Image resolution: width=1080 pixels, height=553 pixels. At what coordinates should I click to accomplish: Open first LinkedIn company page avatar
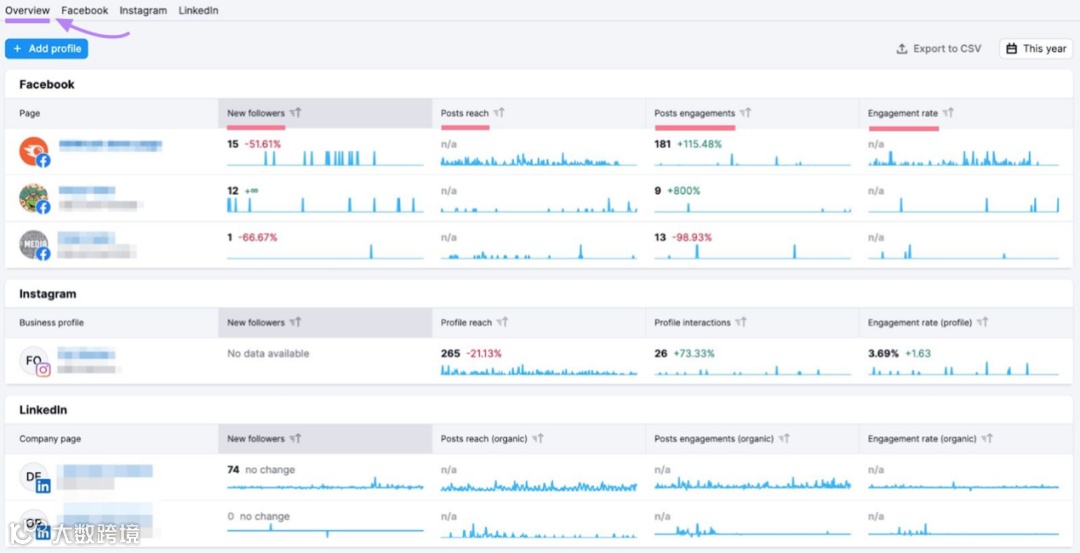34,477
